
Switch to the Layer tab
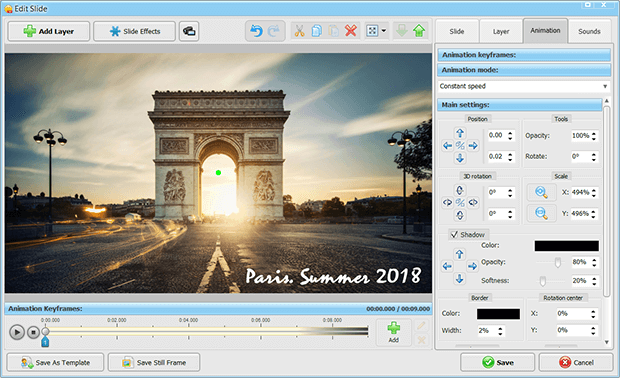click(x=501, y=31)
